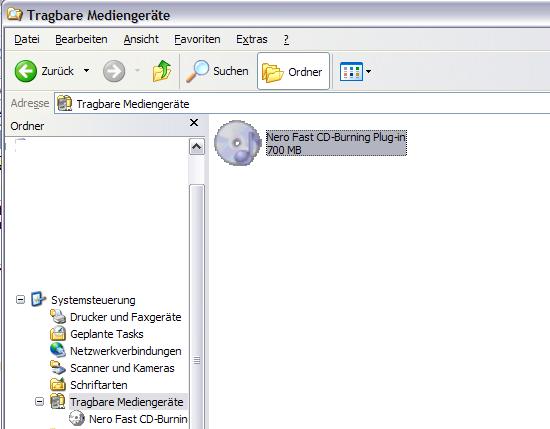Collapse the Tragbare Mediengeräte tree node
This screenshot has width=550, height=429.
40,401
